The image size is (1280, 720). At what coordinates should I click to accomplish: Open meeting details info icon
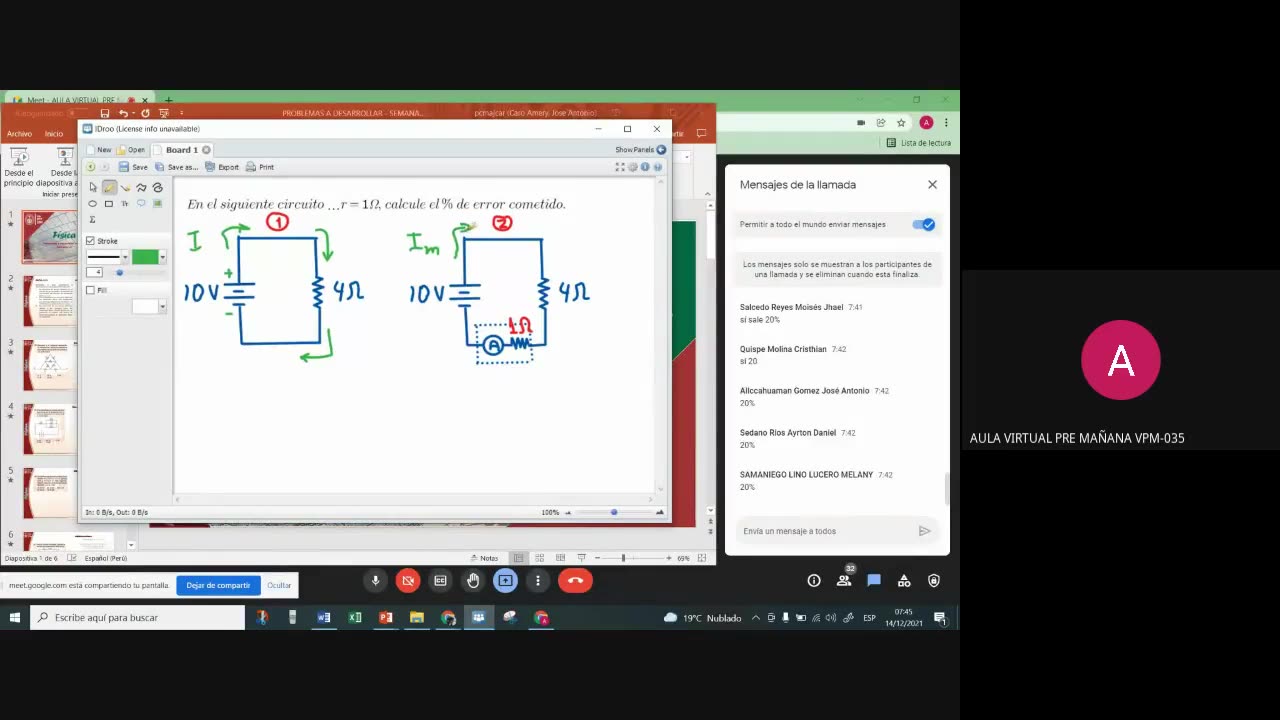tap(814, 580)
